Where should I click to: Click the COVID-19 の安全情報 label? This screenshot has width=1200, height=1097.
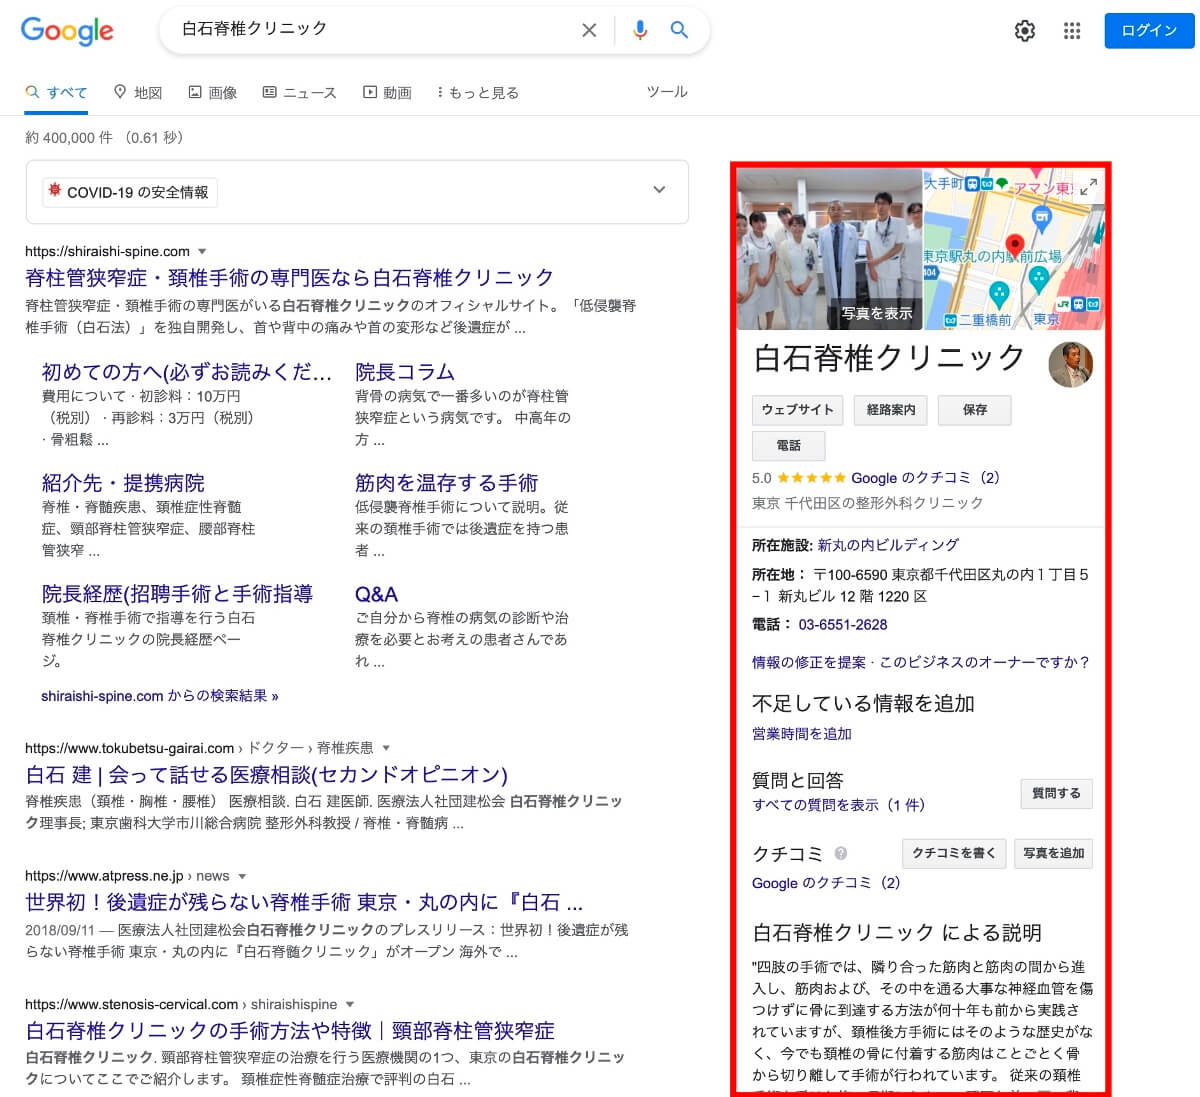tap(130, 192)
